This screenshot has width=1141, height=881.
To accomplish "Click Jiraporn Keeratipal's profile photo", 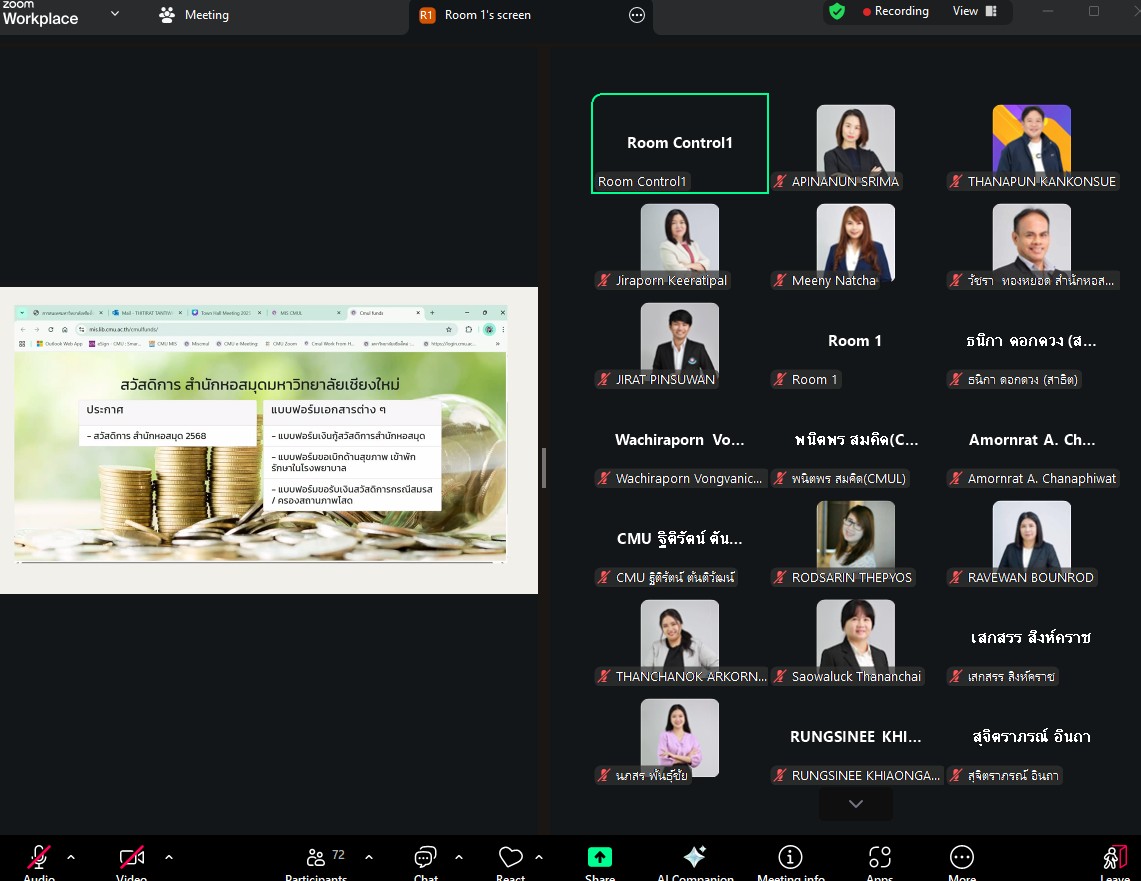I will (x=680, y=239).
